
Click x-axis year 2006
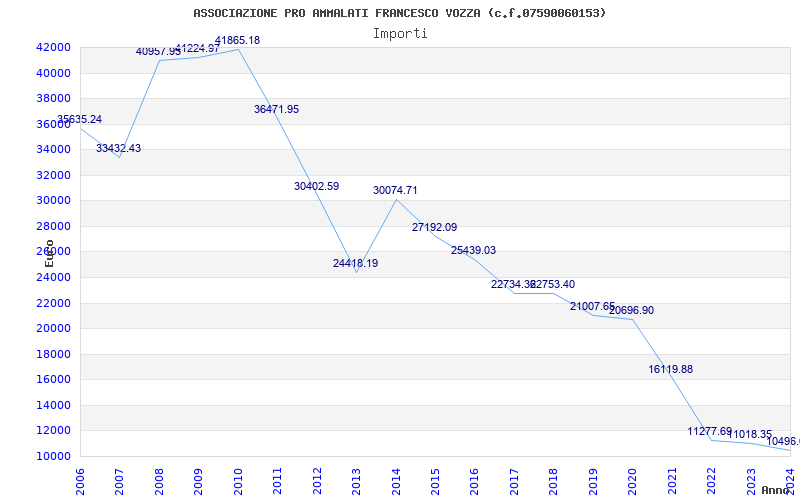pos(80,482)
